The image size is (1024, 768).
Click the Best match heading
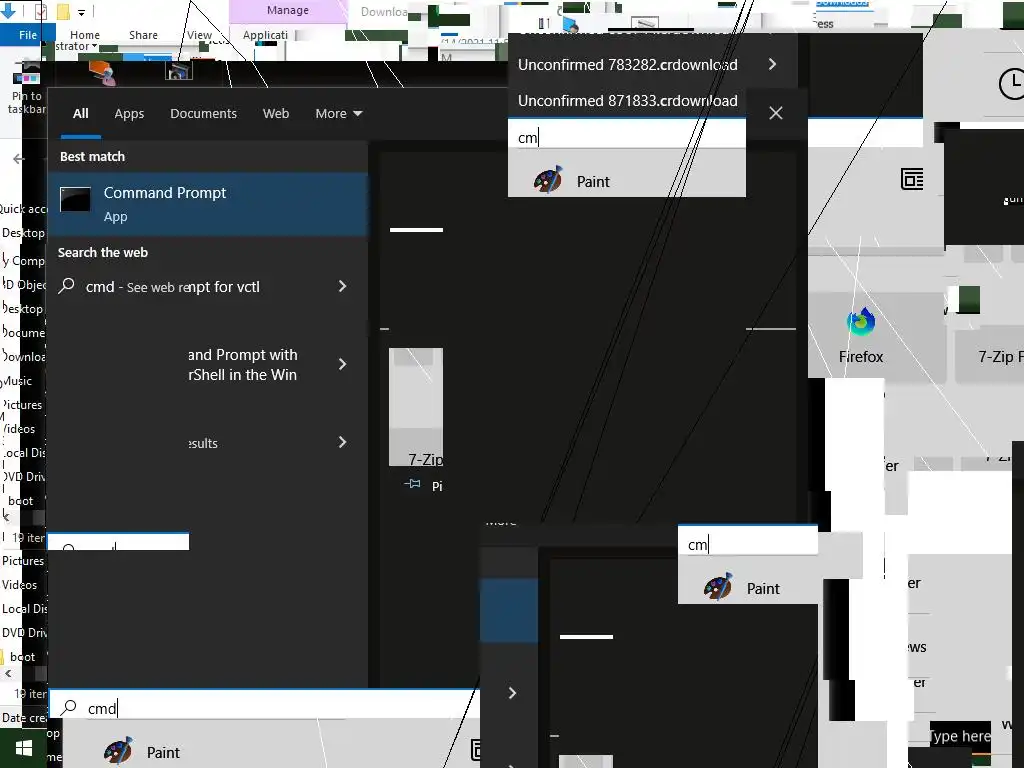point(92,156)
